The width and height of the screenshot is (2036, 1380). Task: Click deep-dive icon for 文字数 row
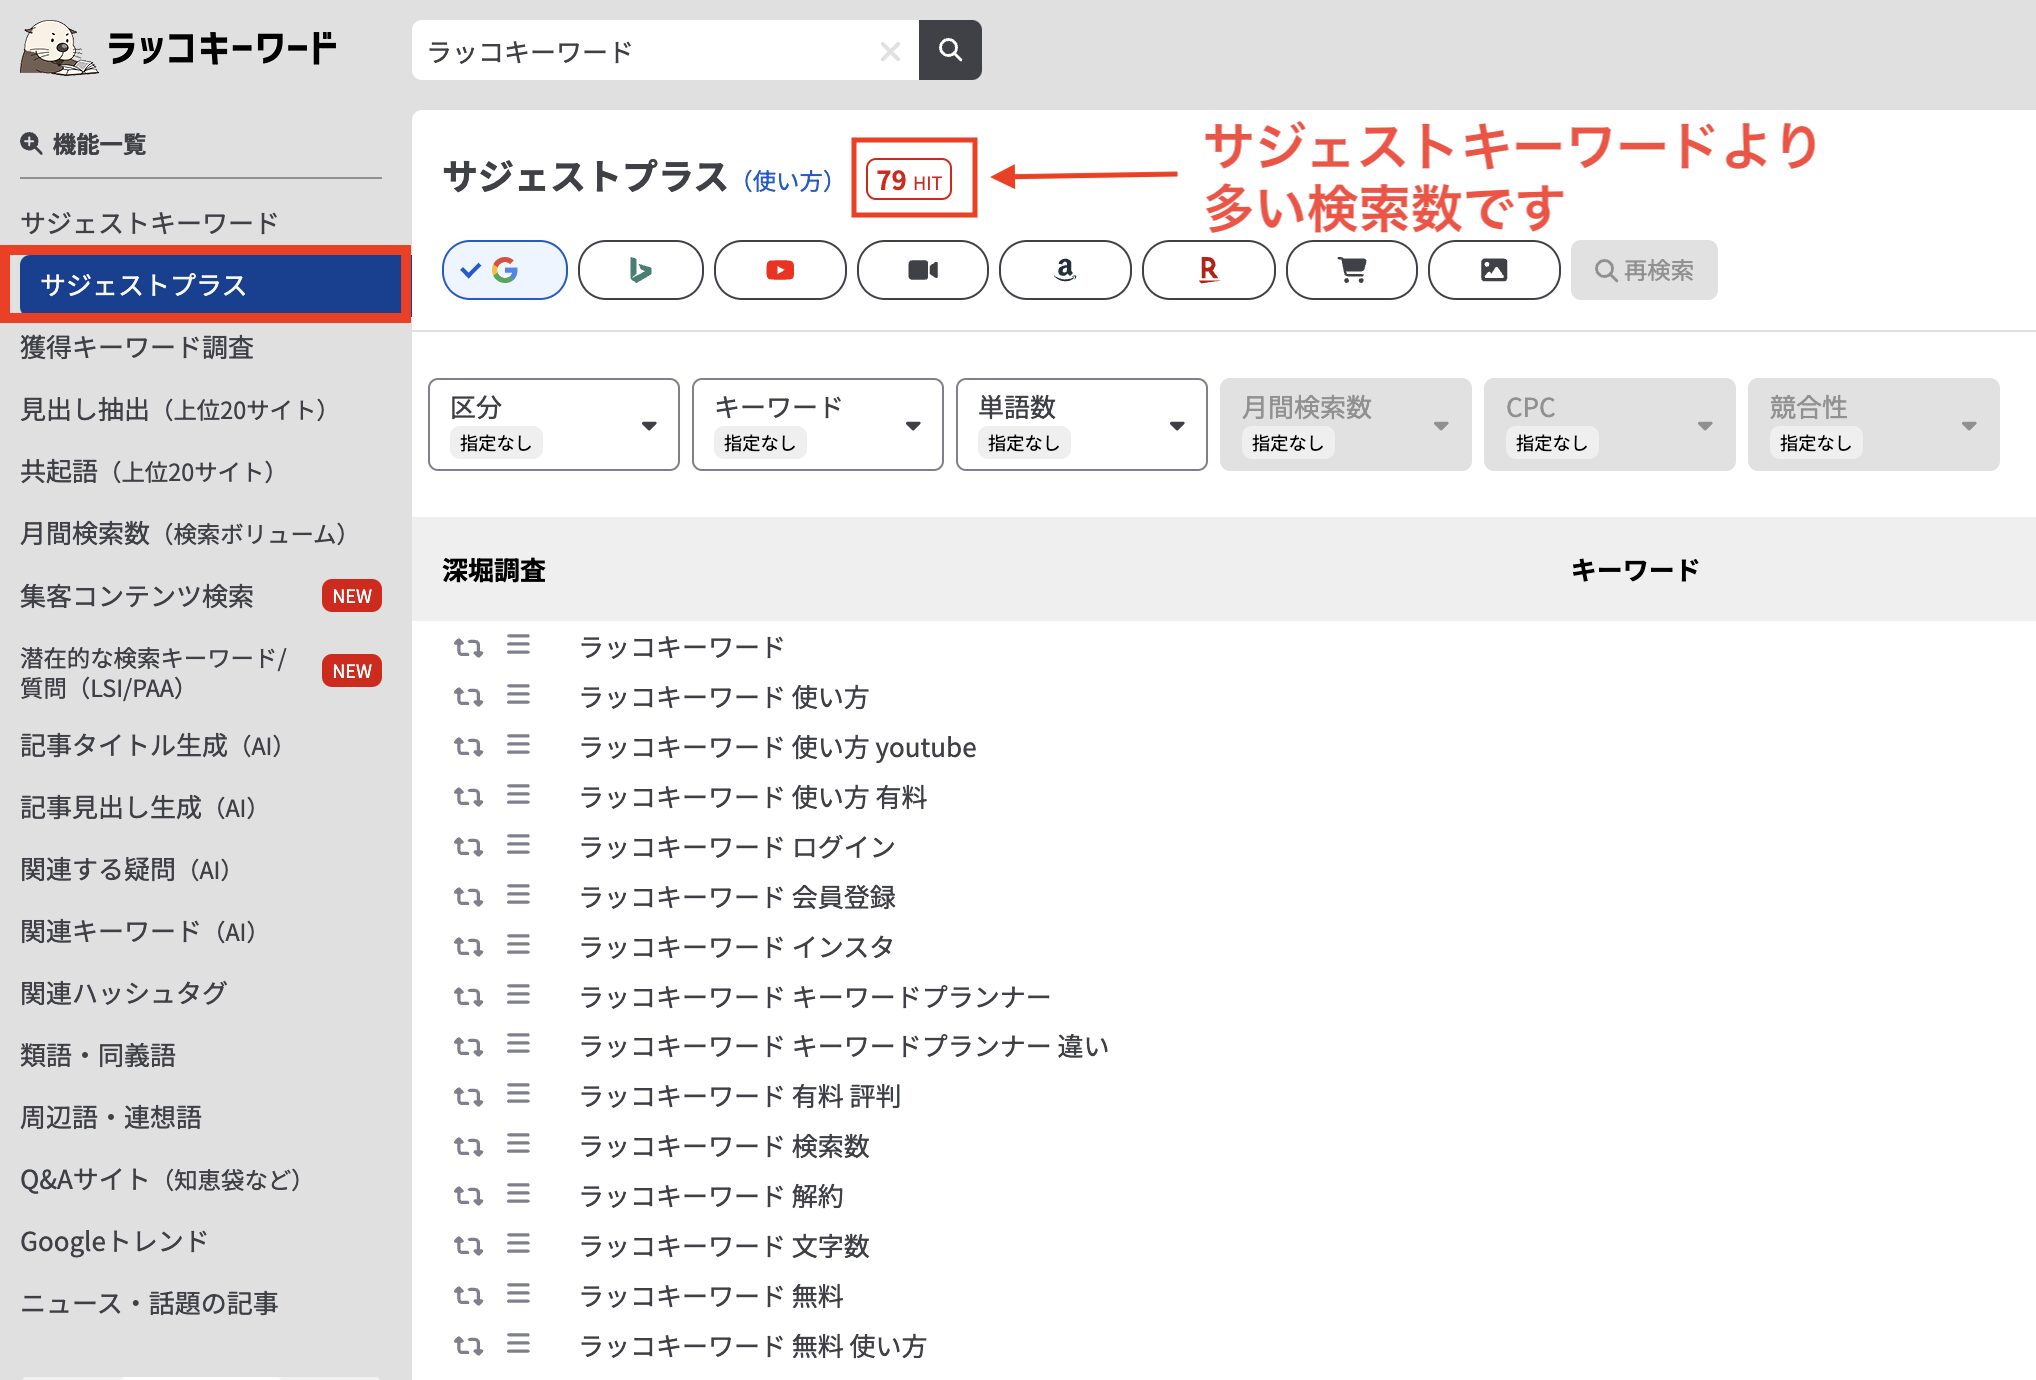coord(468,1246)
